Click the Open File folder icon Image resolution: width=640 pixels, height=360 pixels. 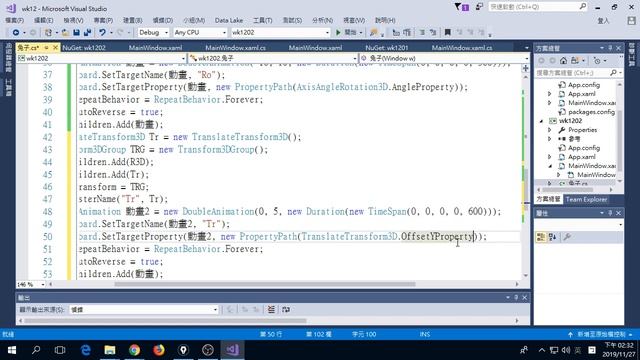click(65, 32)
